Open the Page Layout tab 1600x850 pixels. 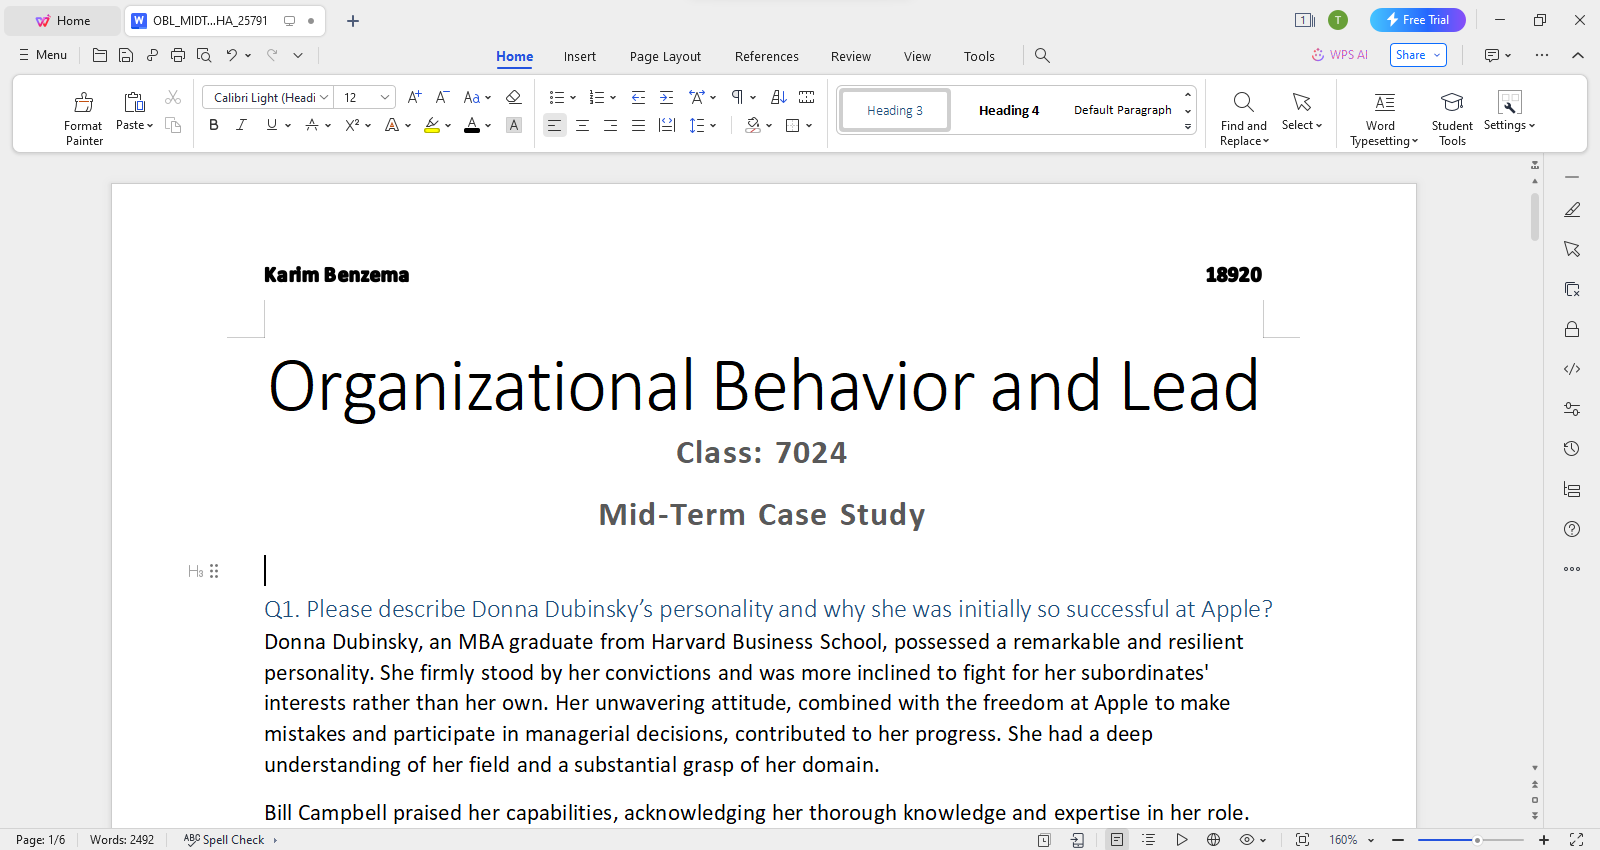coord(665,57)
